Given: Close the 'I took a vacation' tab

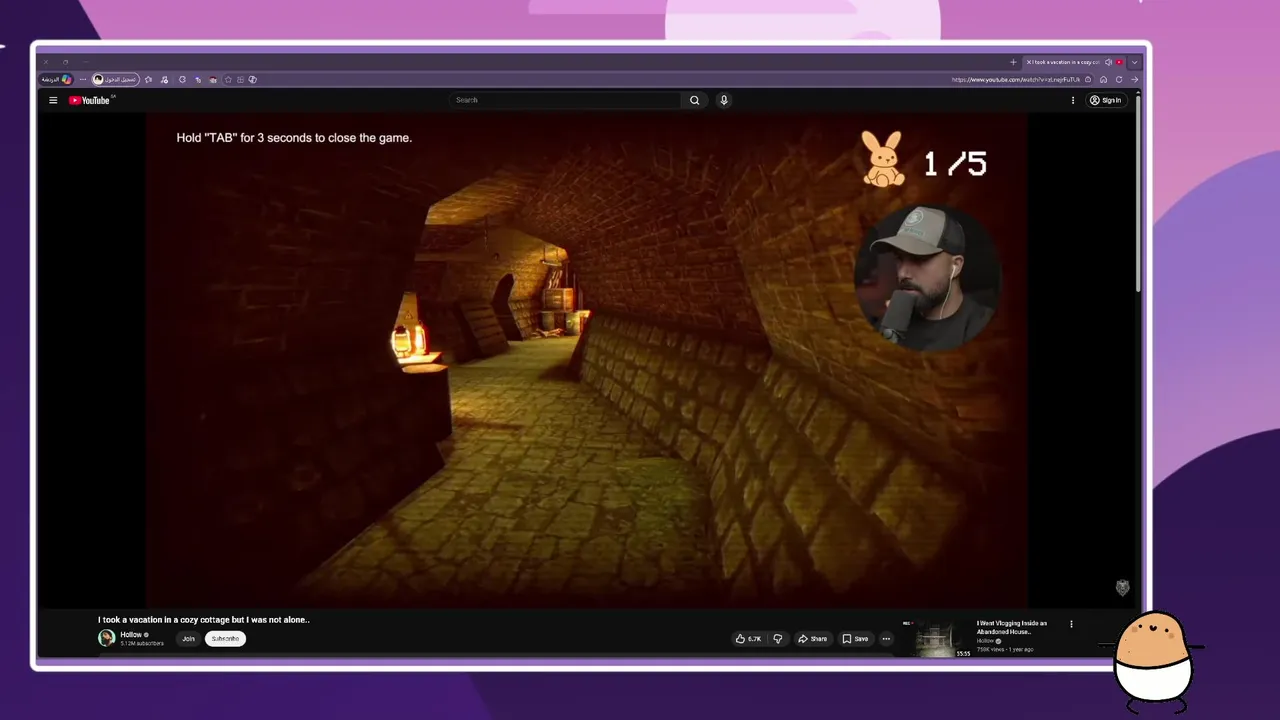Looking at the screenshot, I should [x=1029, y=62].
